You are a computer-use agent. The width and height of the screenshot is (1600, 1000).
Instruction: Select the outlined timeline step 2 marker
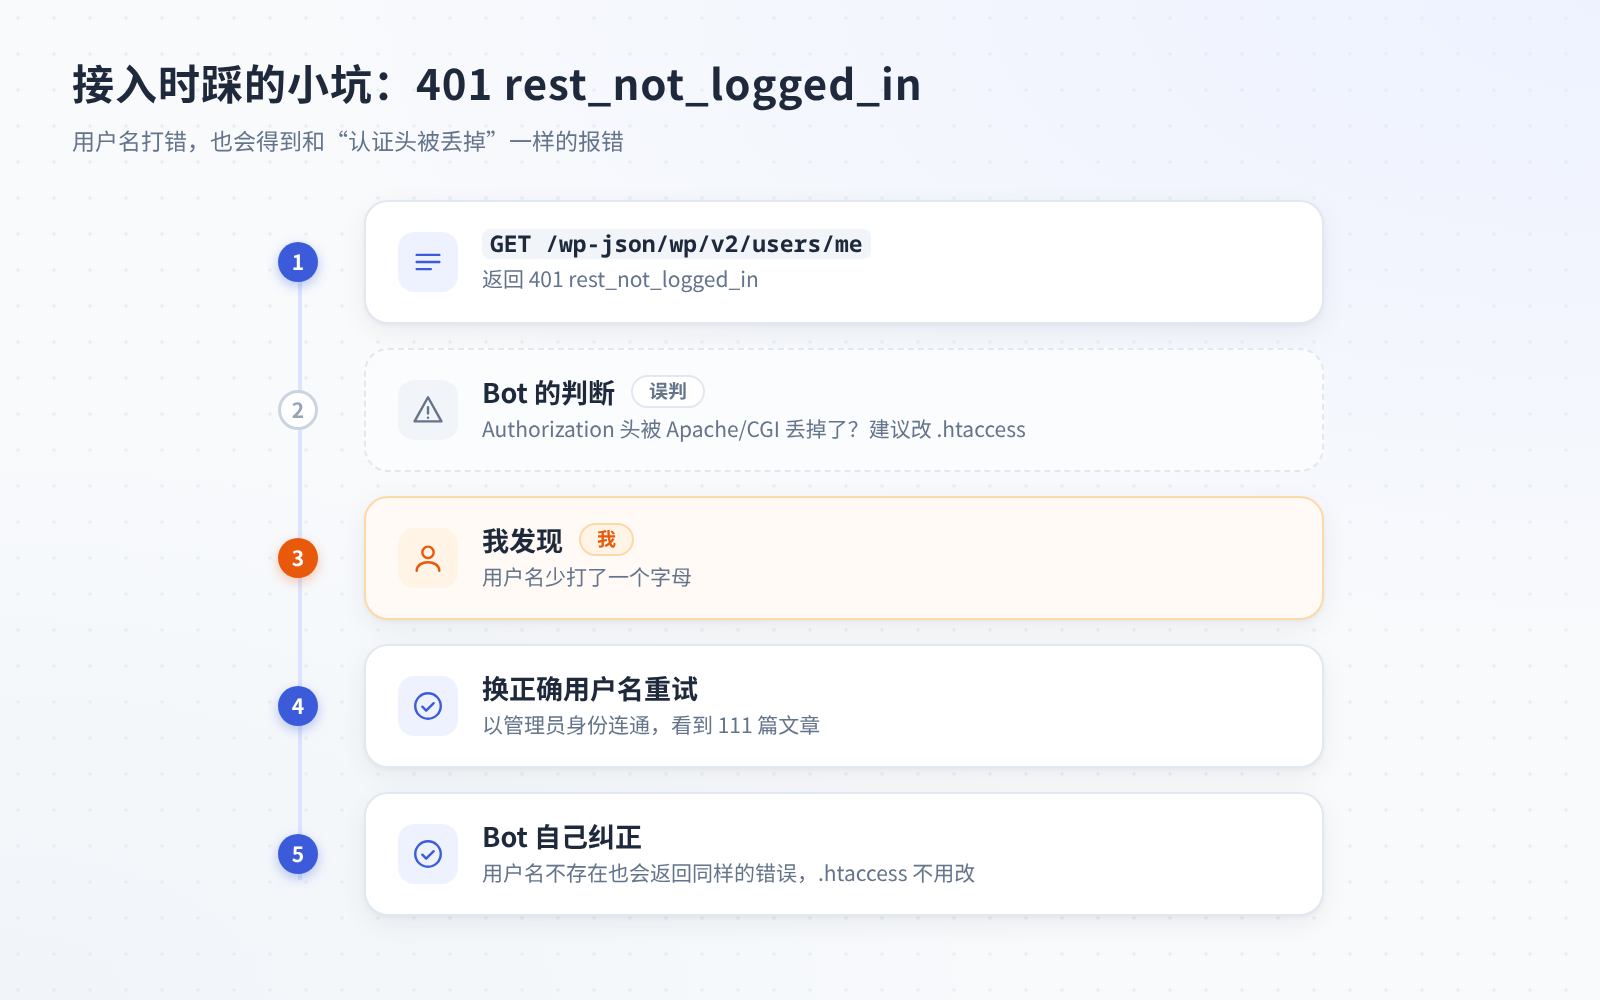pos(298,410)
